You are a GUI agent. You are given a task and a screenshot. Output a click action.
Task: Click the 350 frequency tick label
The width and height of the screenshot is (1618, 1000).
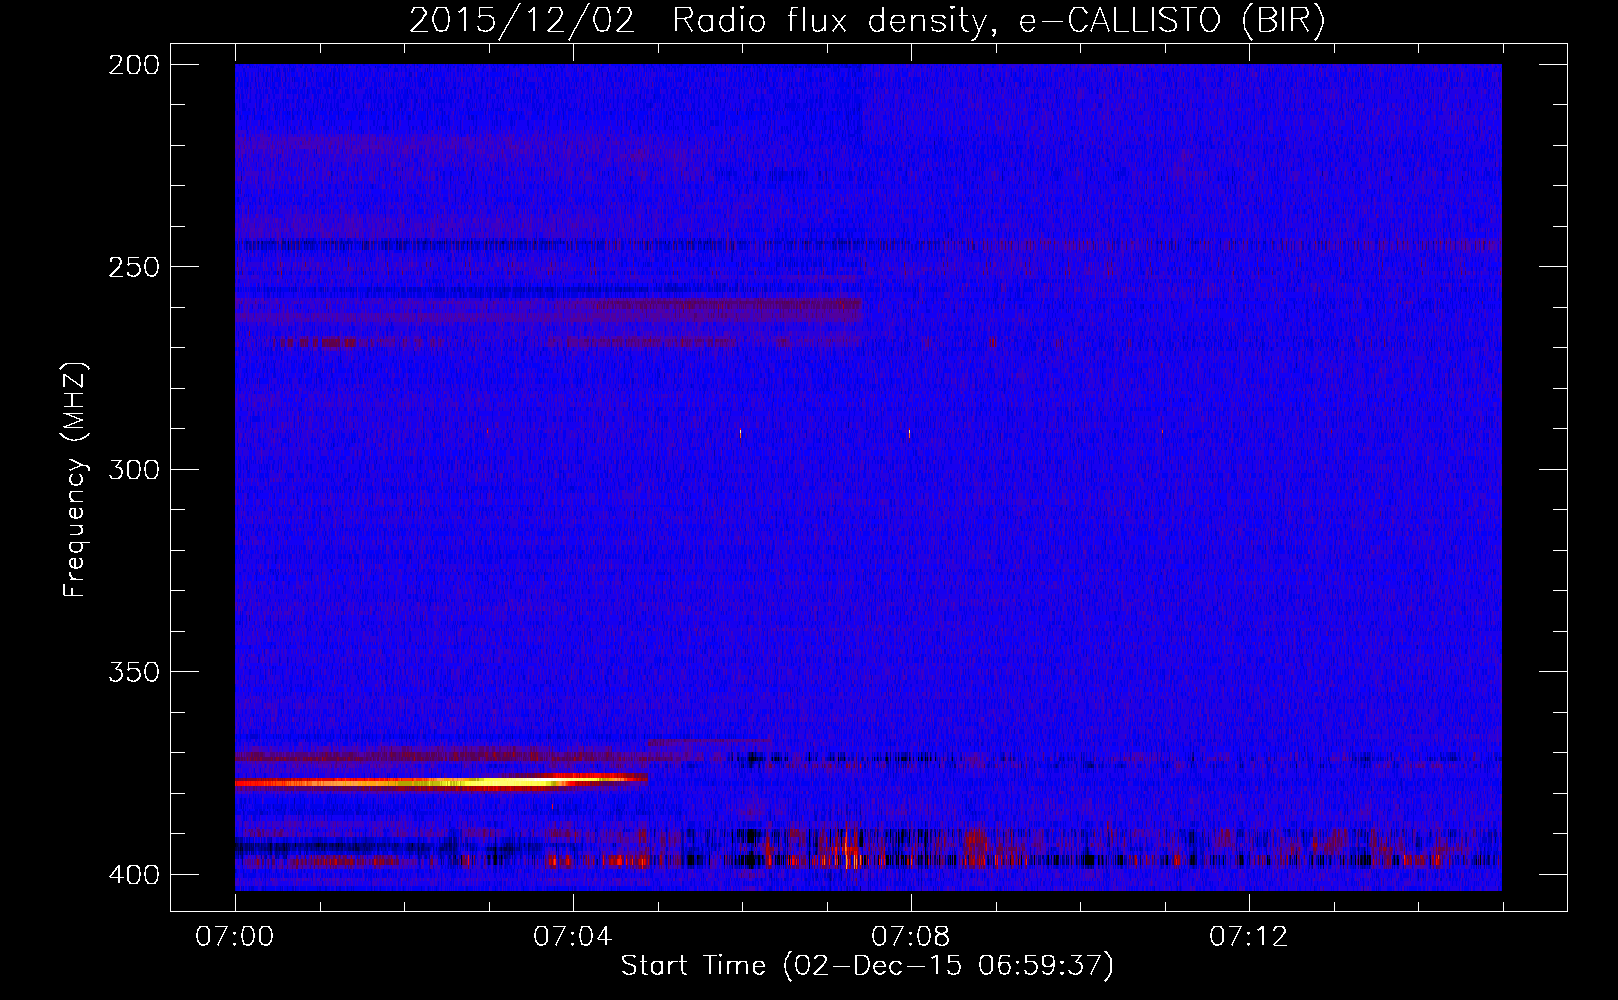coord(133,671)
